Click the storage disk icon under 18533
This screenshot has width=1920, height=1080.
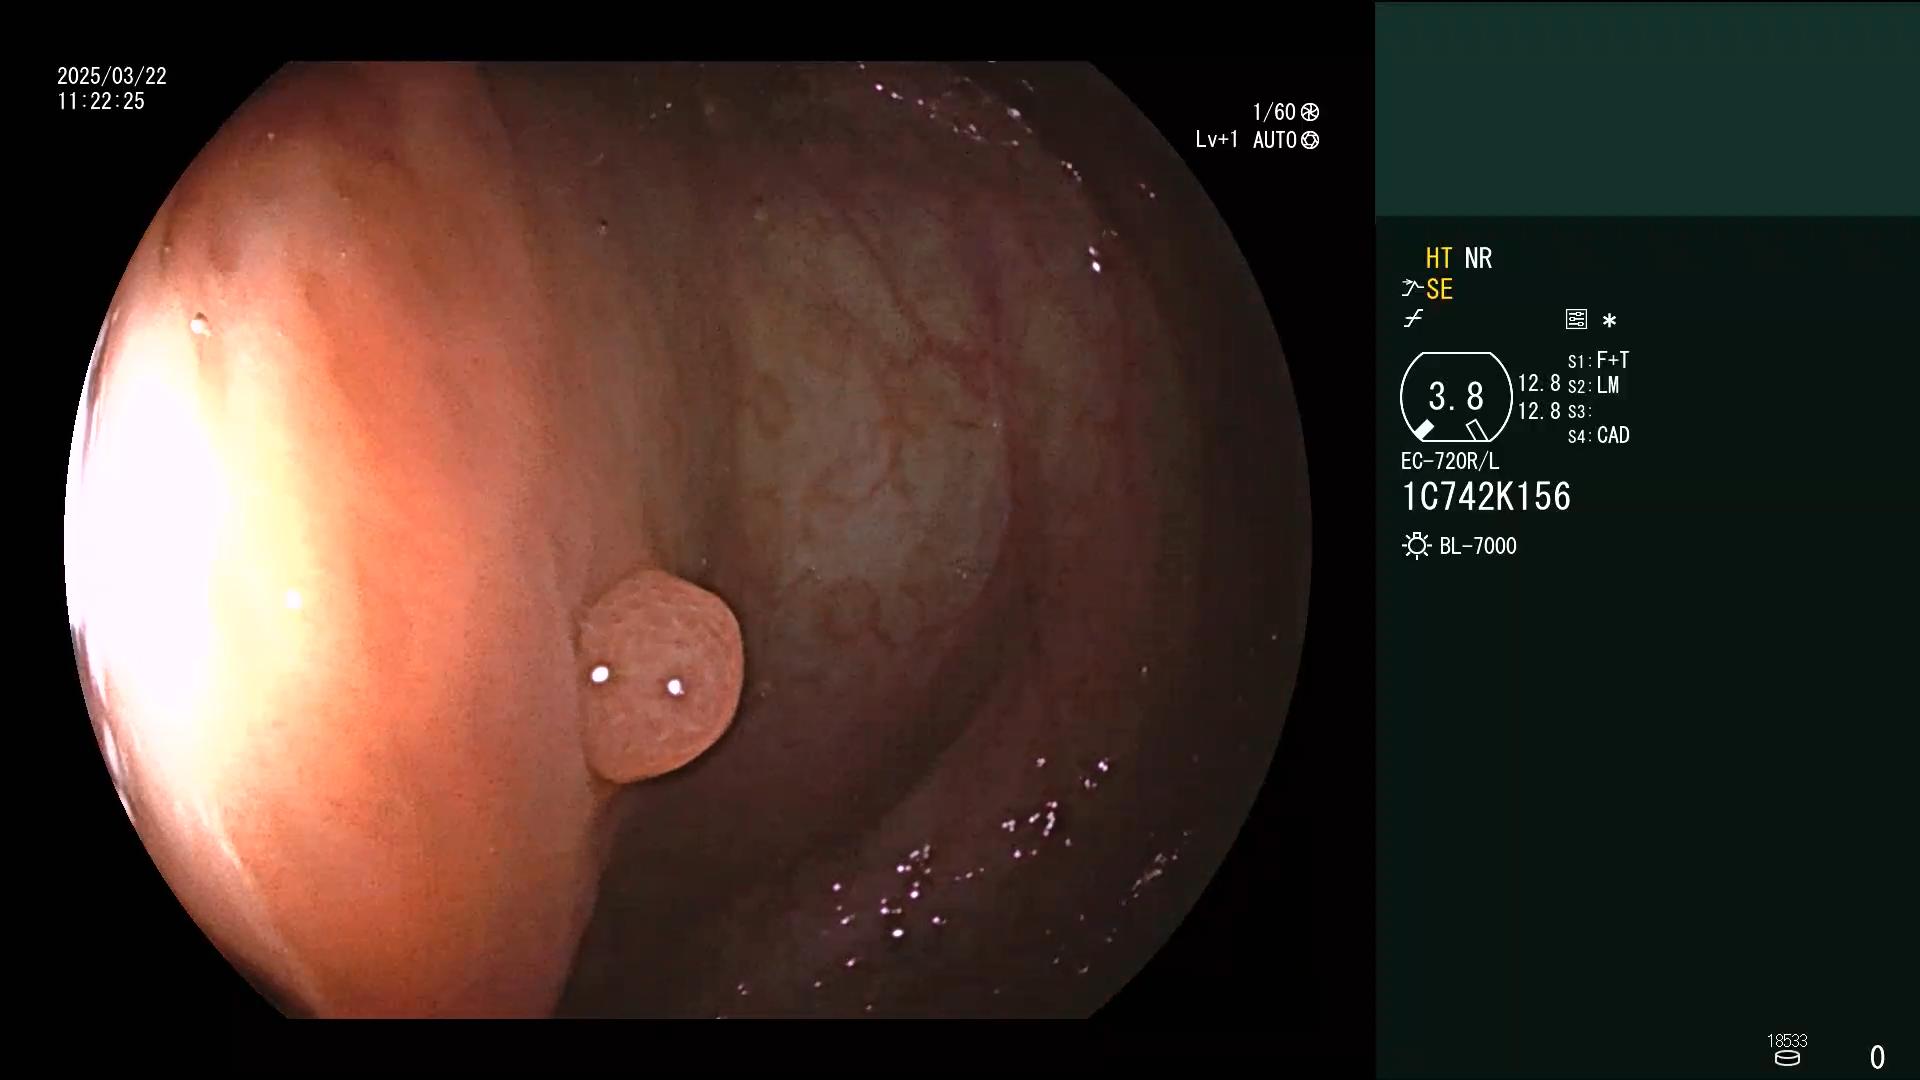(1787, 1058)
